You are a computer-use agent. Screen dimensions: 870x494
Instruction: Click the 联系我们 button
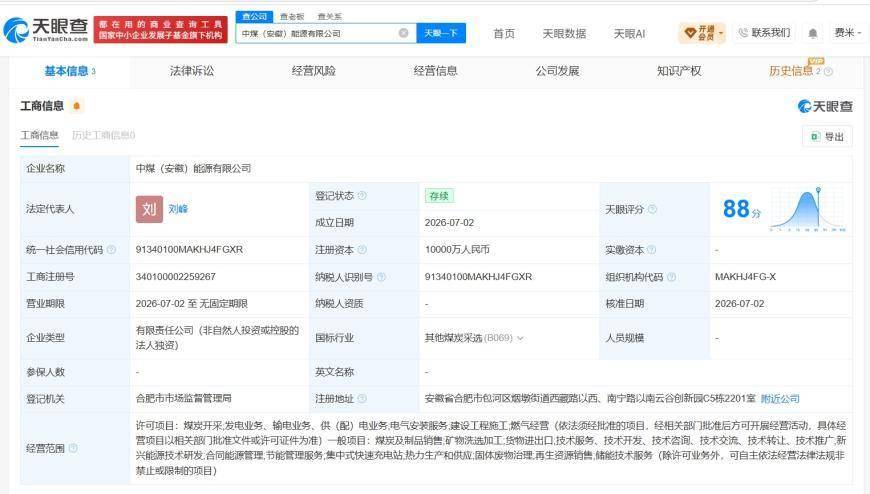tap(765, 33)
